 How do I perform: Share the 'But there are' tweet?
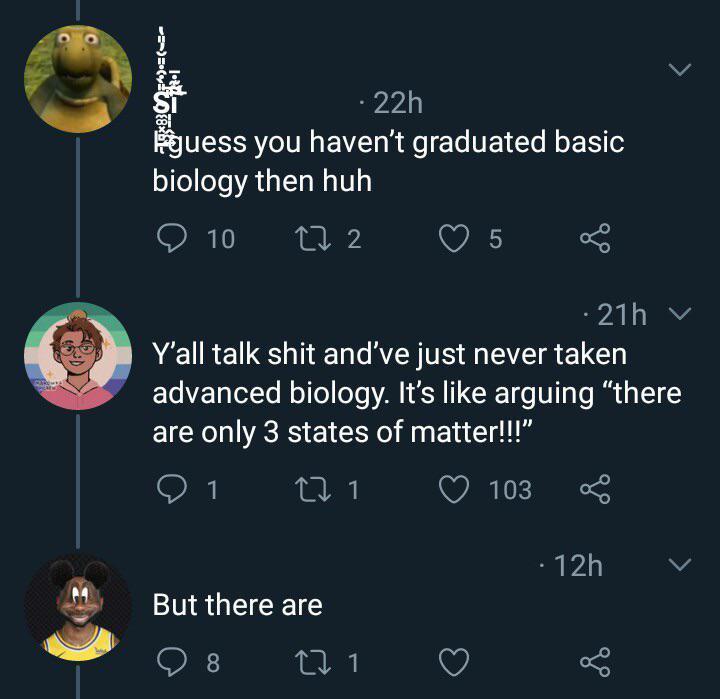(594, 661)
